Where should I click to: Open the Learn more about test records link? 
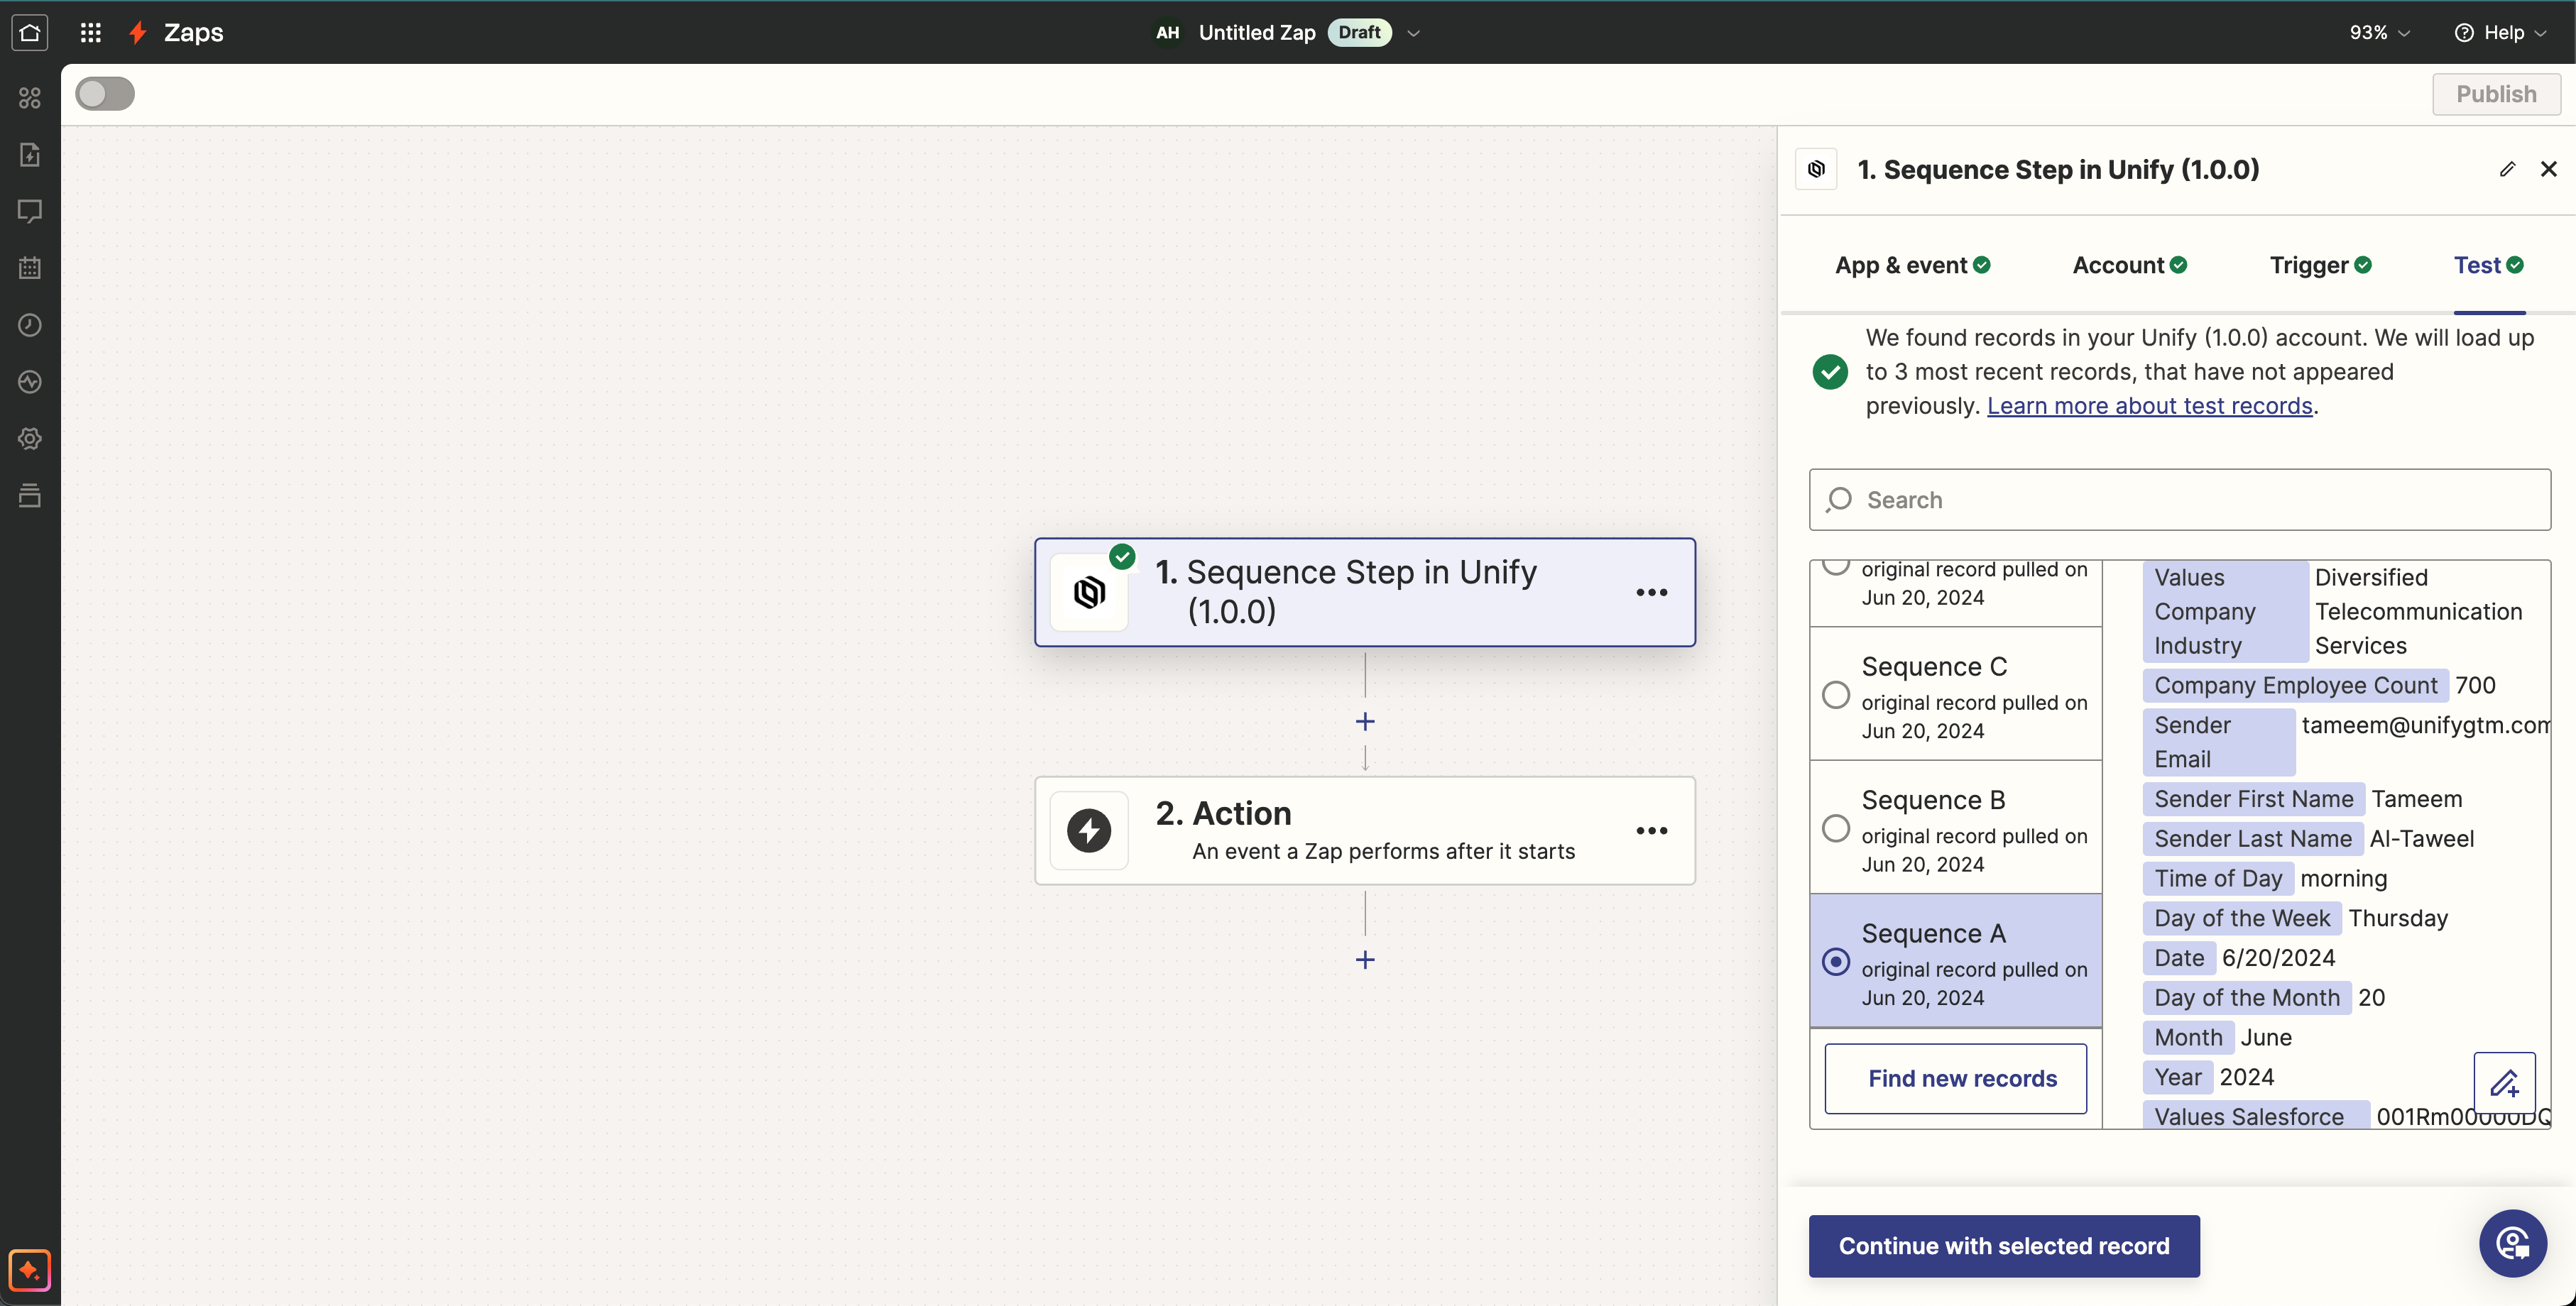(2150, 405)
